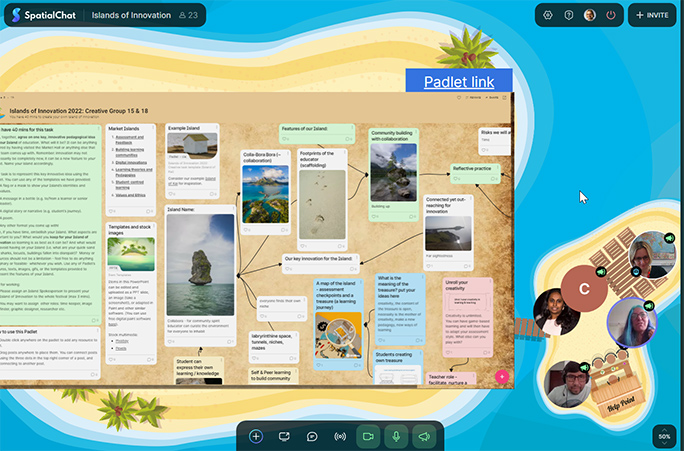
Task: Click the 50% zoom level control
Action: [x=664, y=436]
